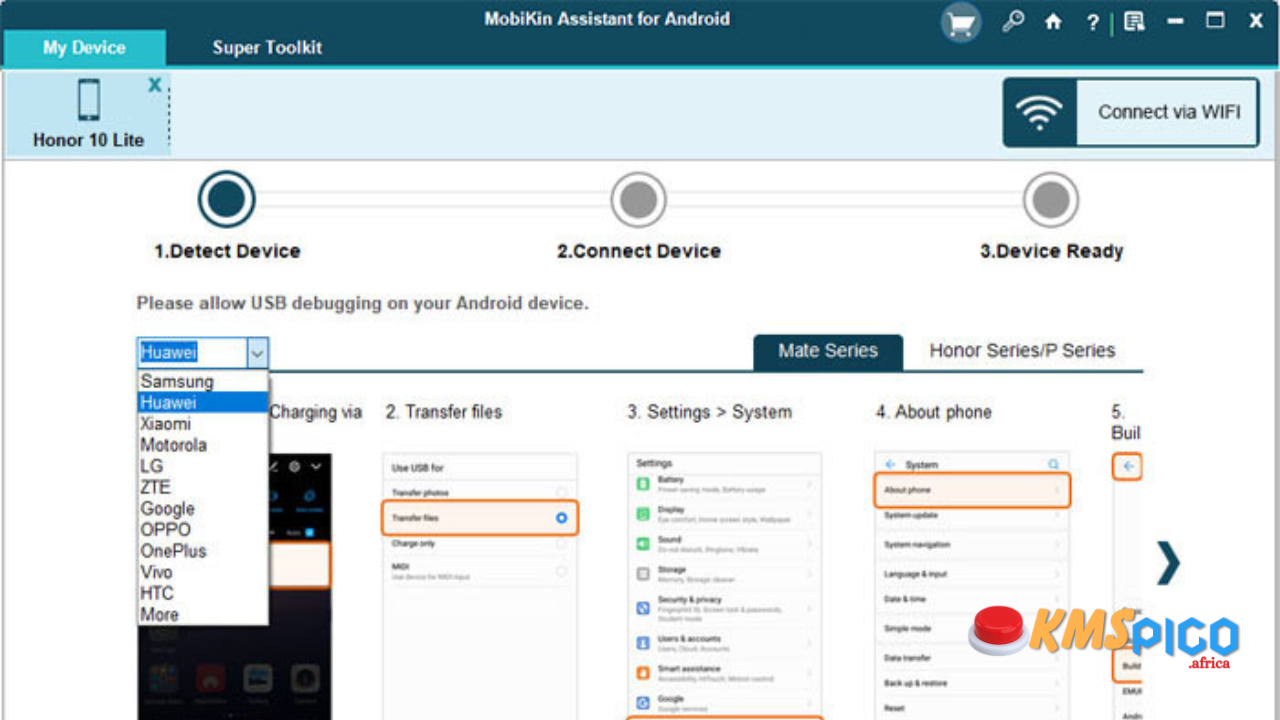Open the Super Toolkit tab
The image size is (1280, 720).
(x=267, y=48)
